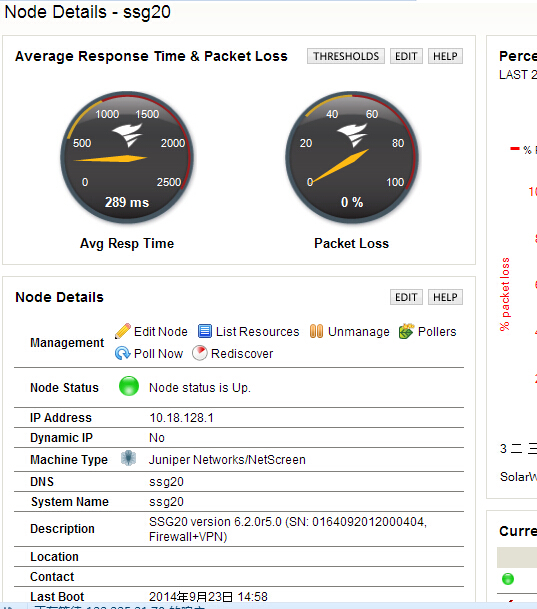Screen dimensions: 537x609
Task: Click the Edit Node link text
Action: point(160,332)
